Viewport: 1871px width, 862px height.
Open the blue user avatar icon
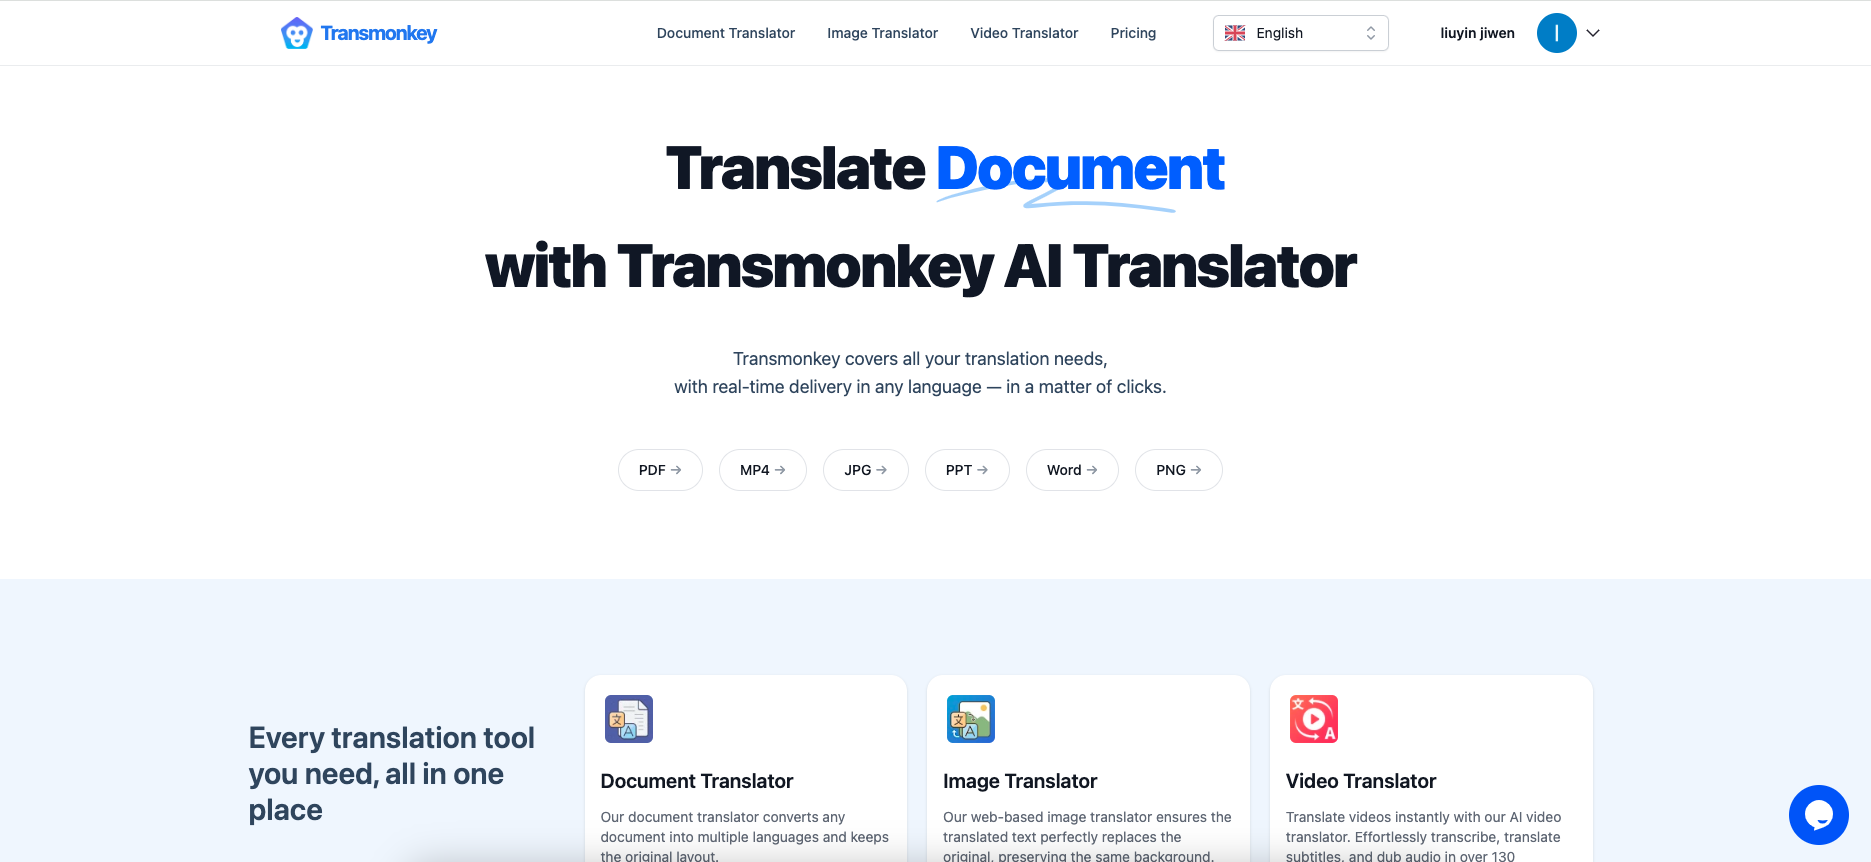[1556, 33]
